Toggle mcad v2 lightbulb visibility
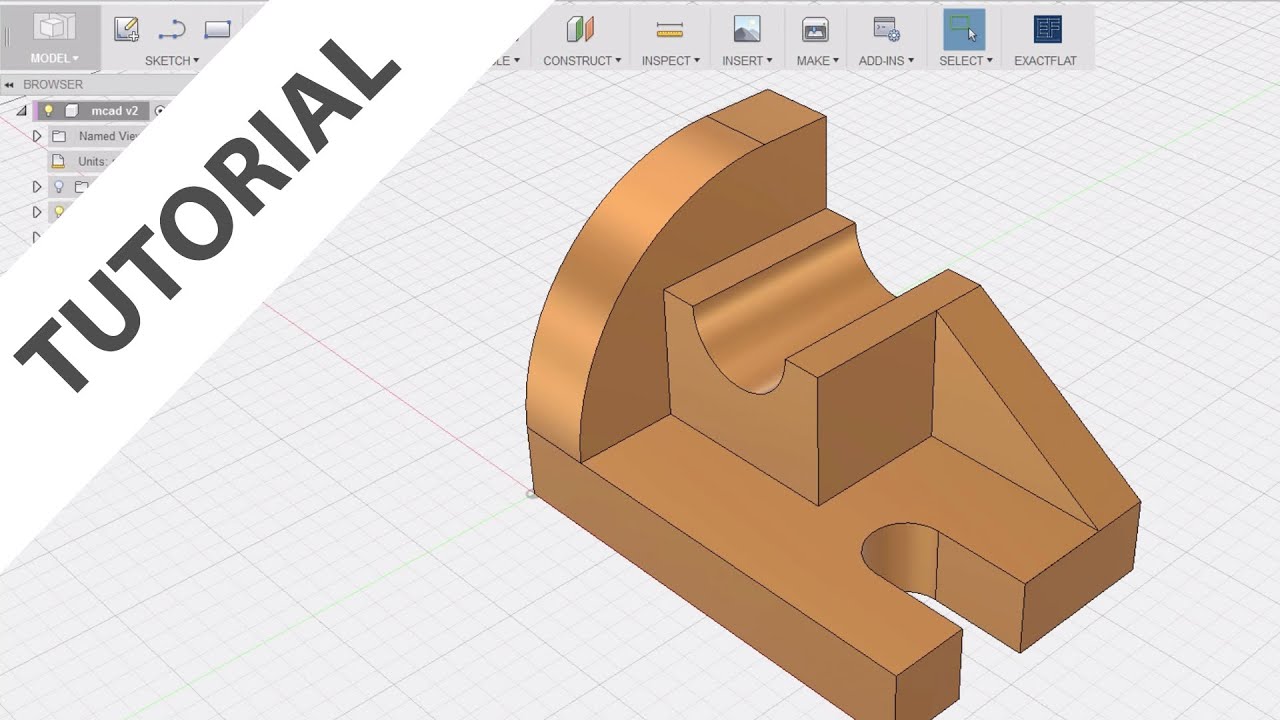Screen dimensions: 1280x720 click(x=47, y=111)
